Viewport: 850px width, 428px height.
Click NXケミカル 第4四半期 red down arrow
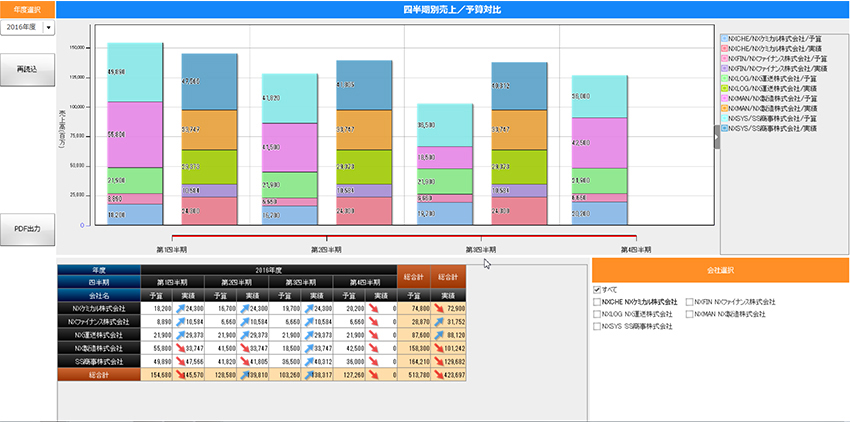pos(374,308)
